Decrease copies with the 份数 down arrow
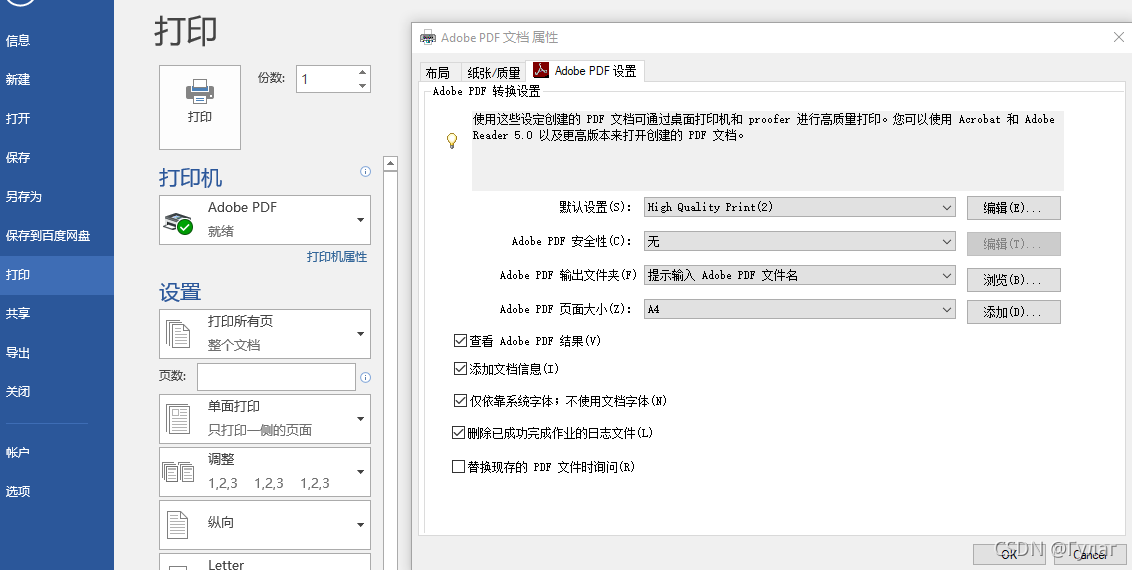The height and width of the screenshot is (570, 1132). click(x=362, y=86)
